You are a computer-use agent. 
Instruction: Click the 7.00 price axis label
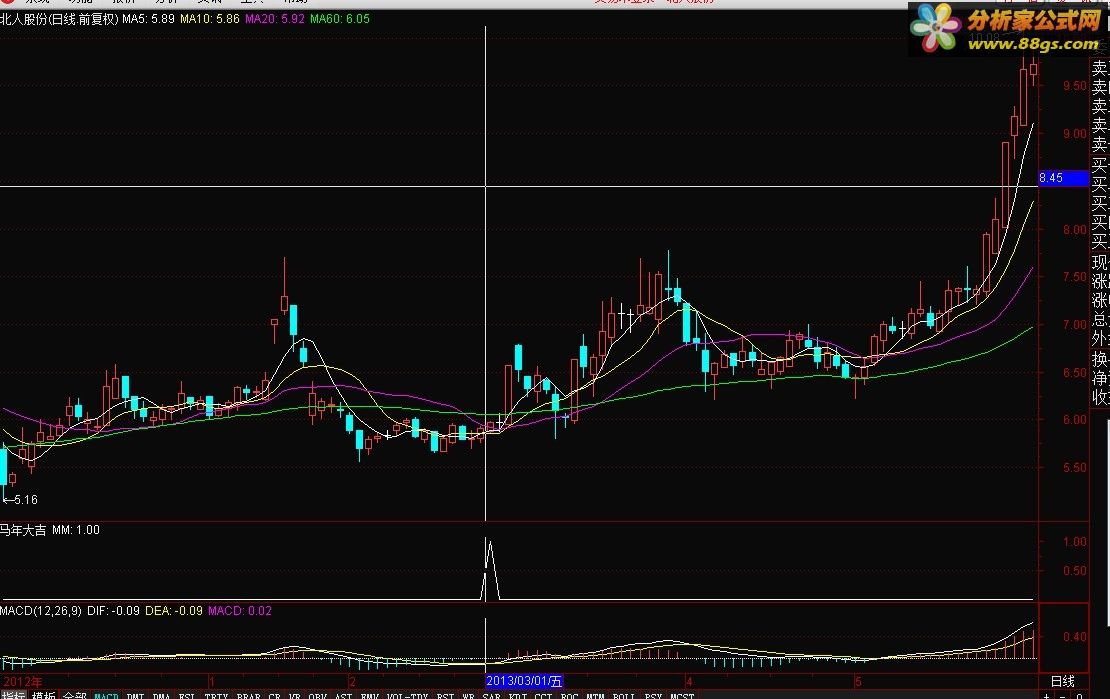click(x=1075, y=325)
